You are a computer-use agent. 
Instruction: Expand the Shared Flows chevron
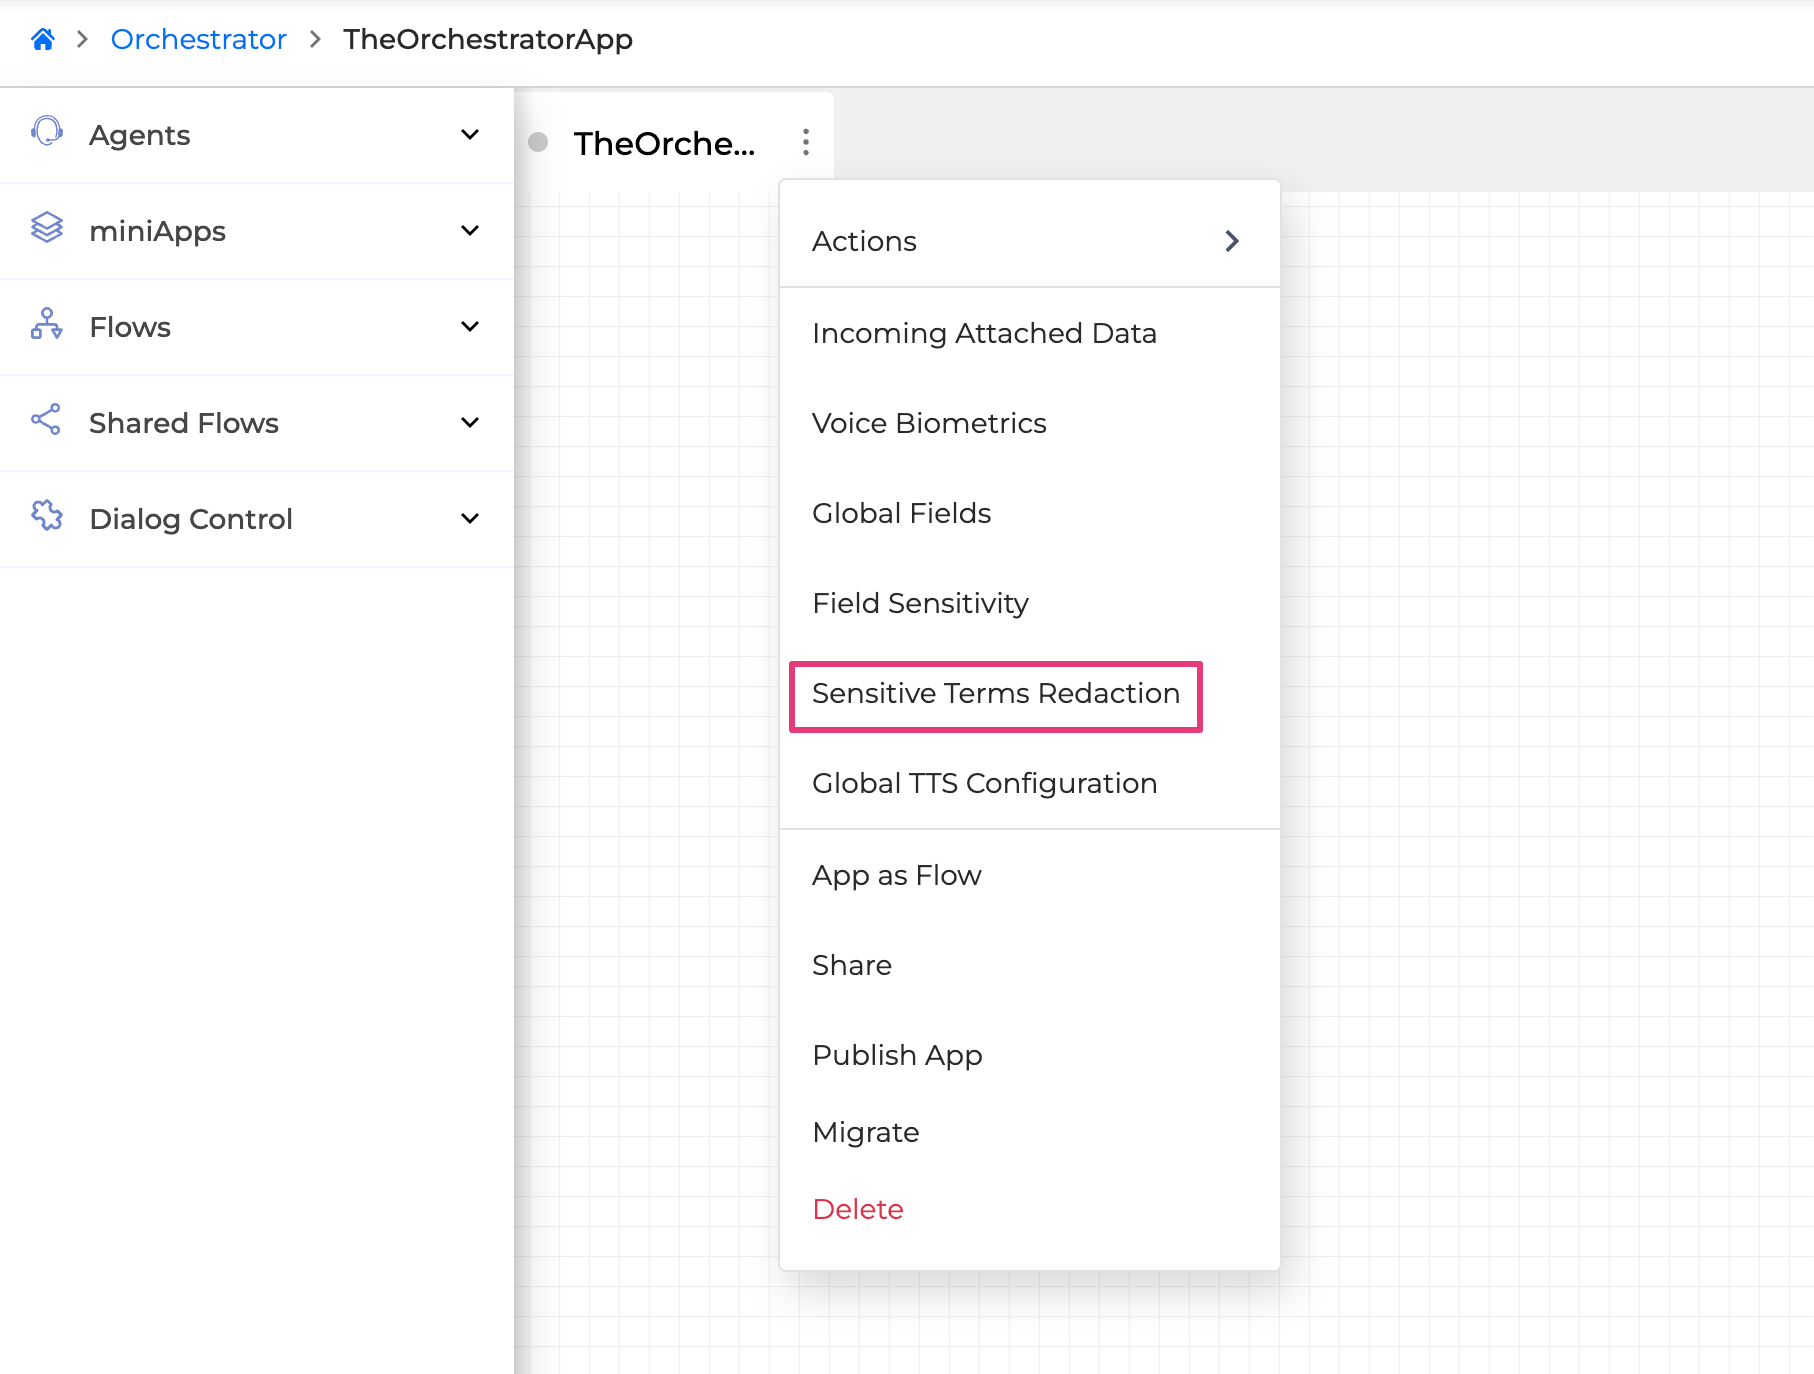[470, 423]
